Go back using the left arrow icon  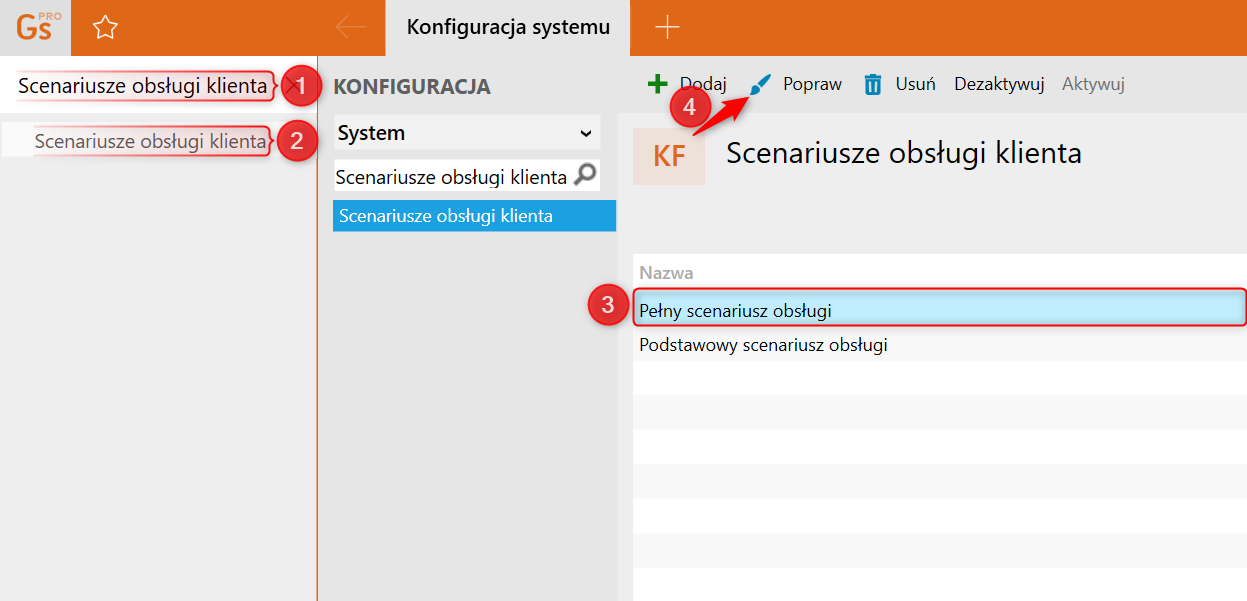[x=350, y=28]
